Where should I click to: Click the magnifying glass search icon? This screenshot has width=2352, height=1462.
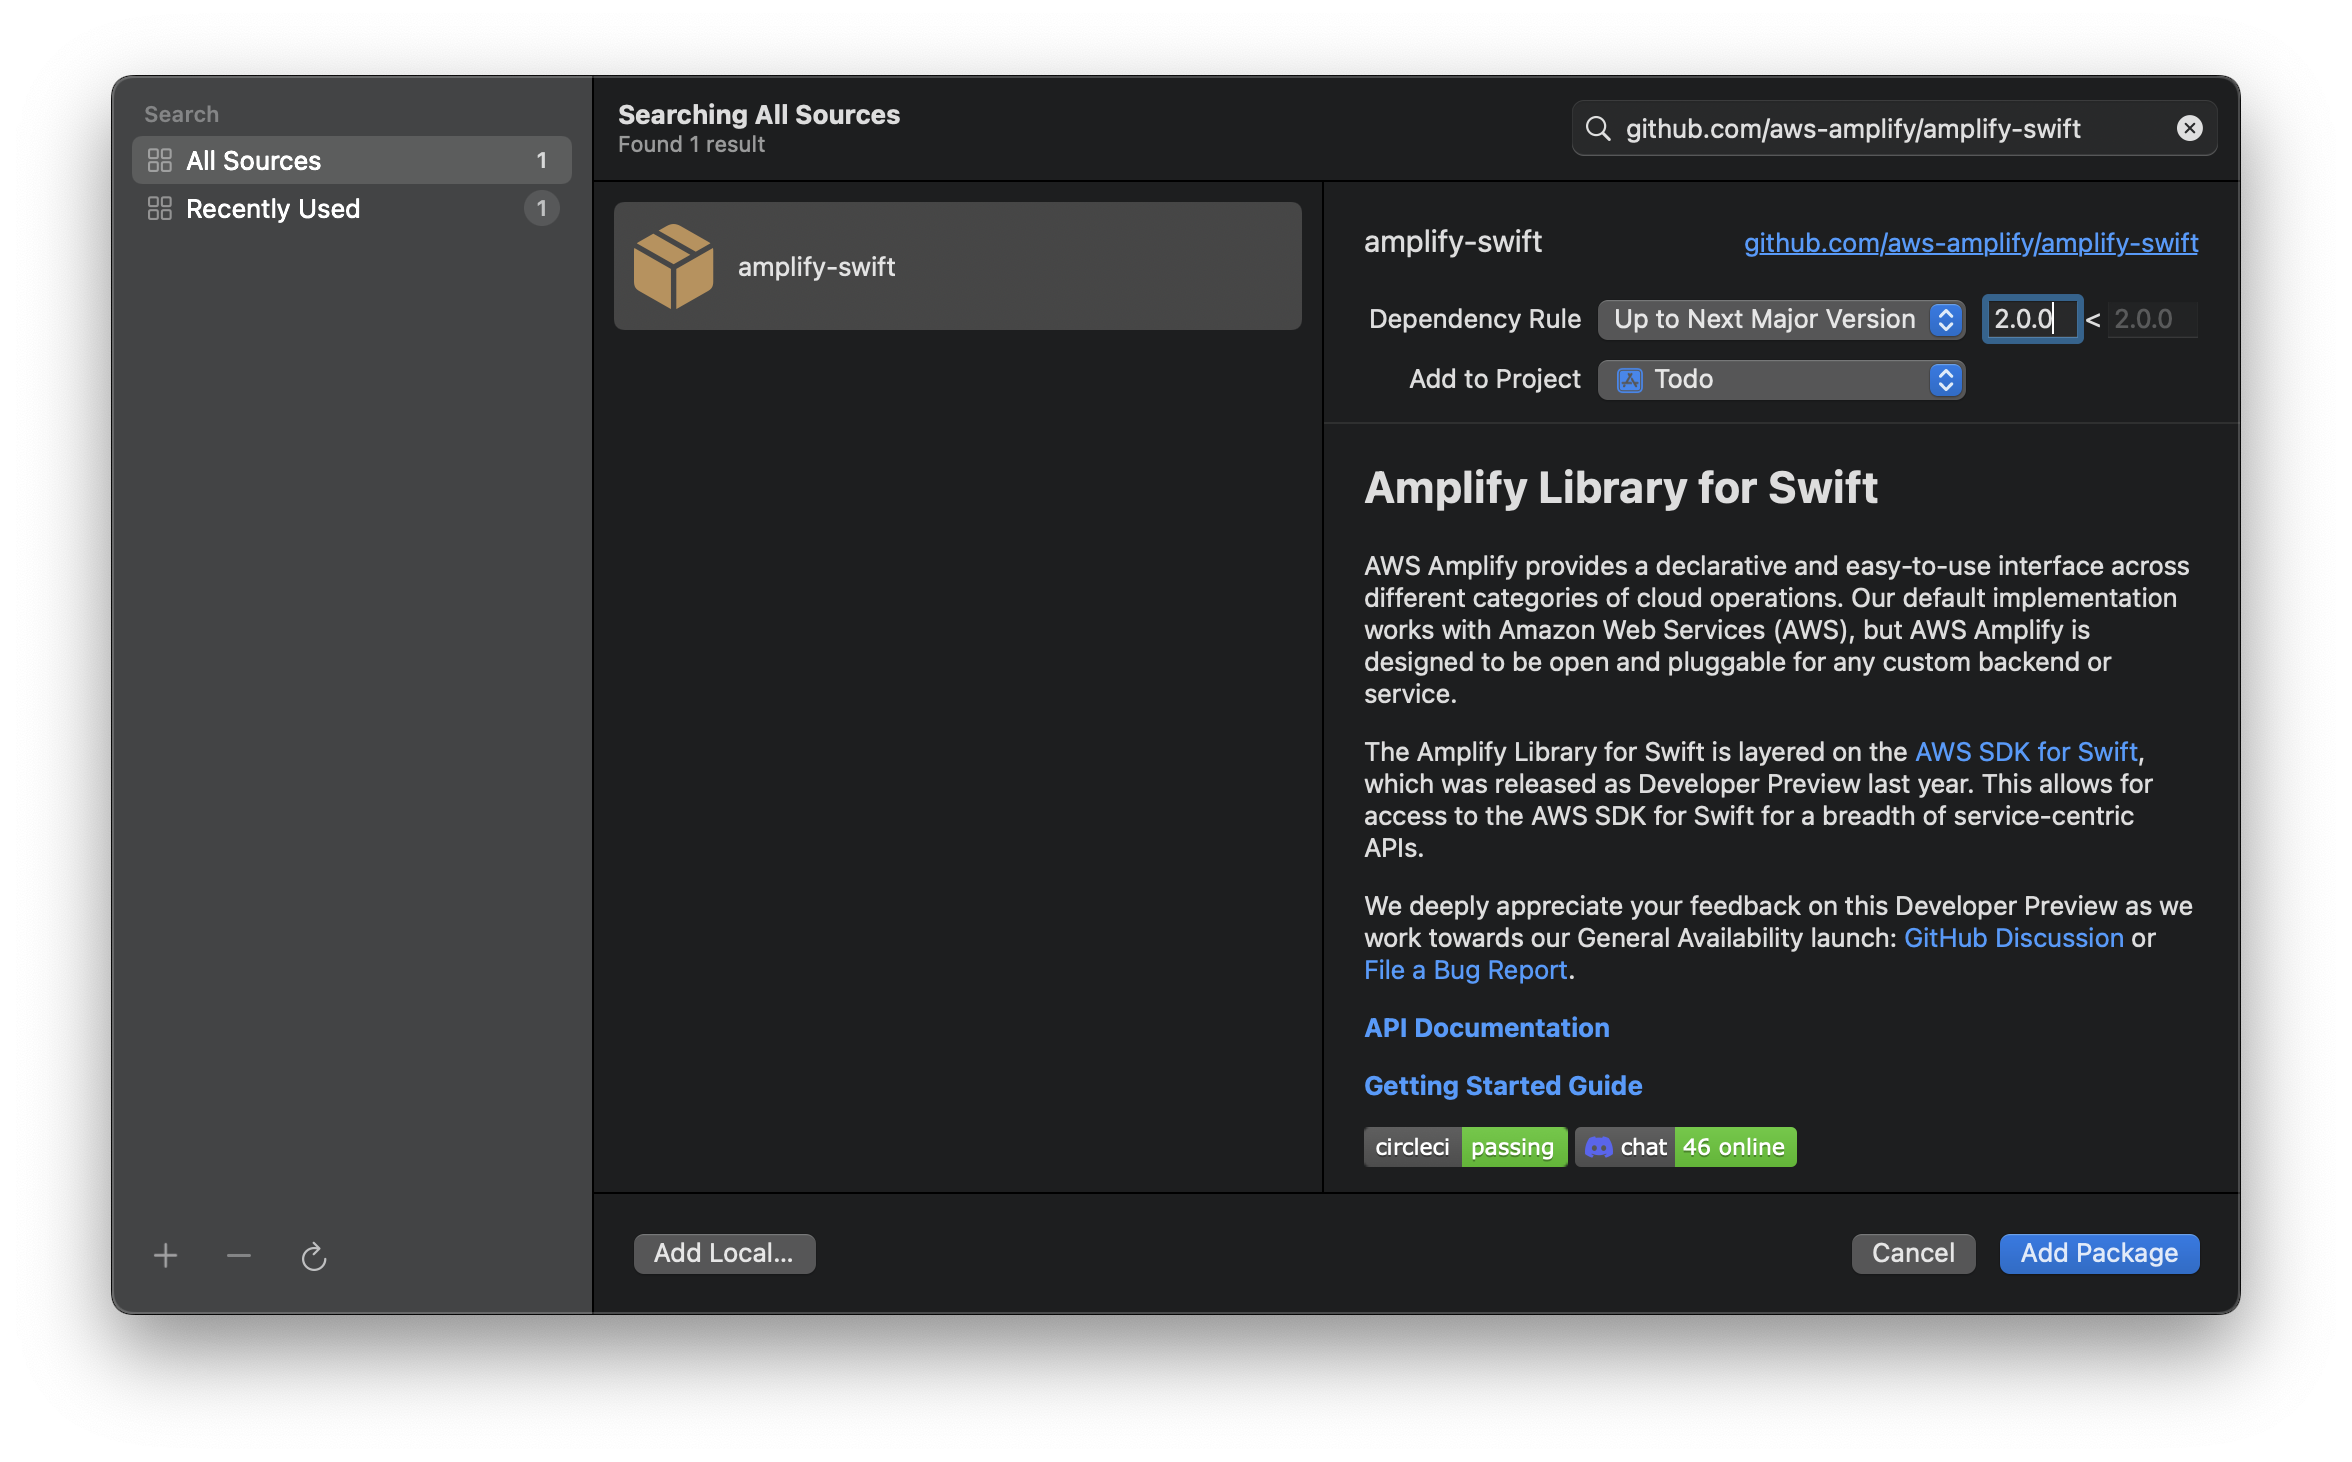click(x=1598, y=128)
